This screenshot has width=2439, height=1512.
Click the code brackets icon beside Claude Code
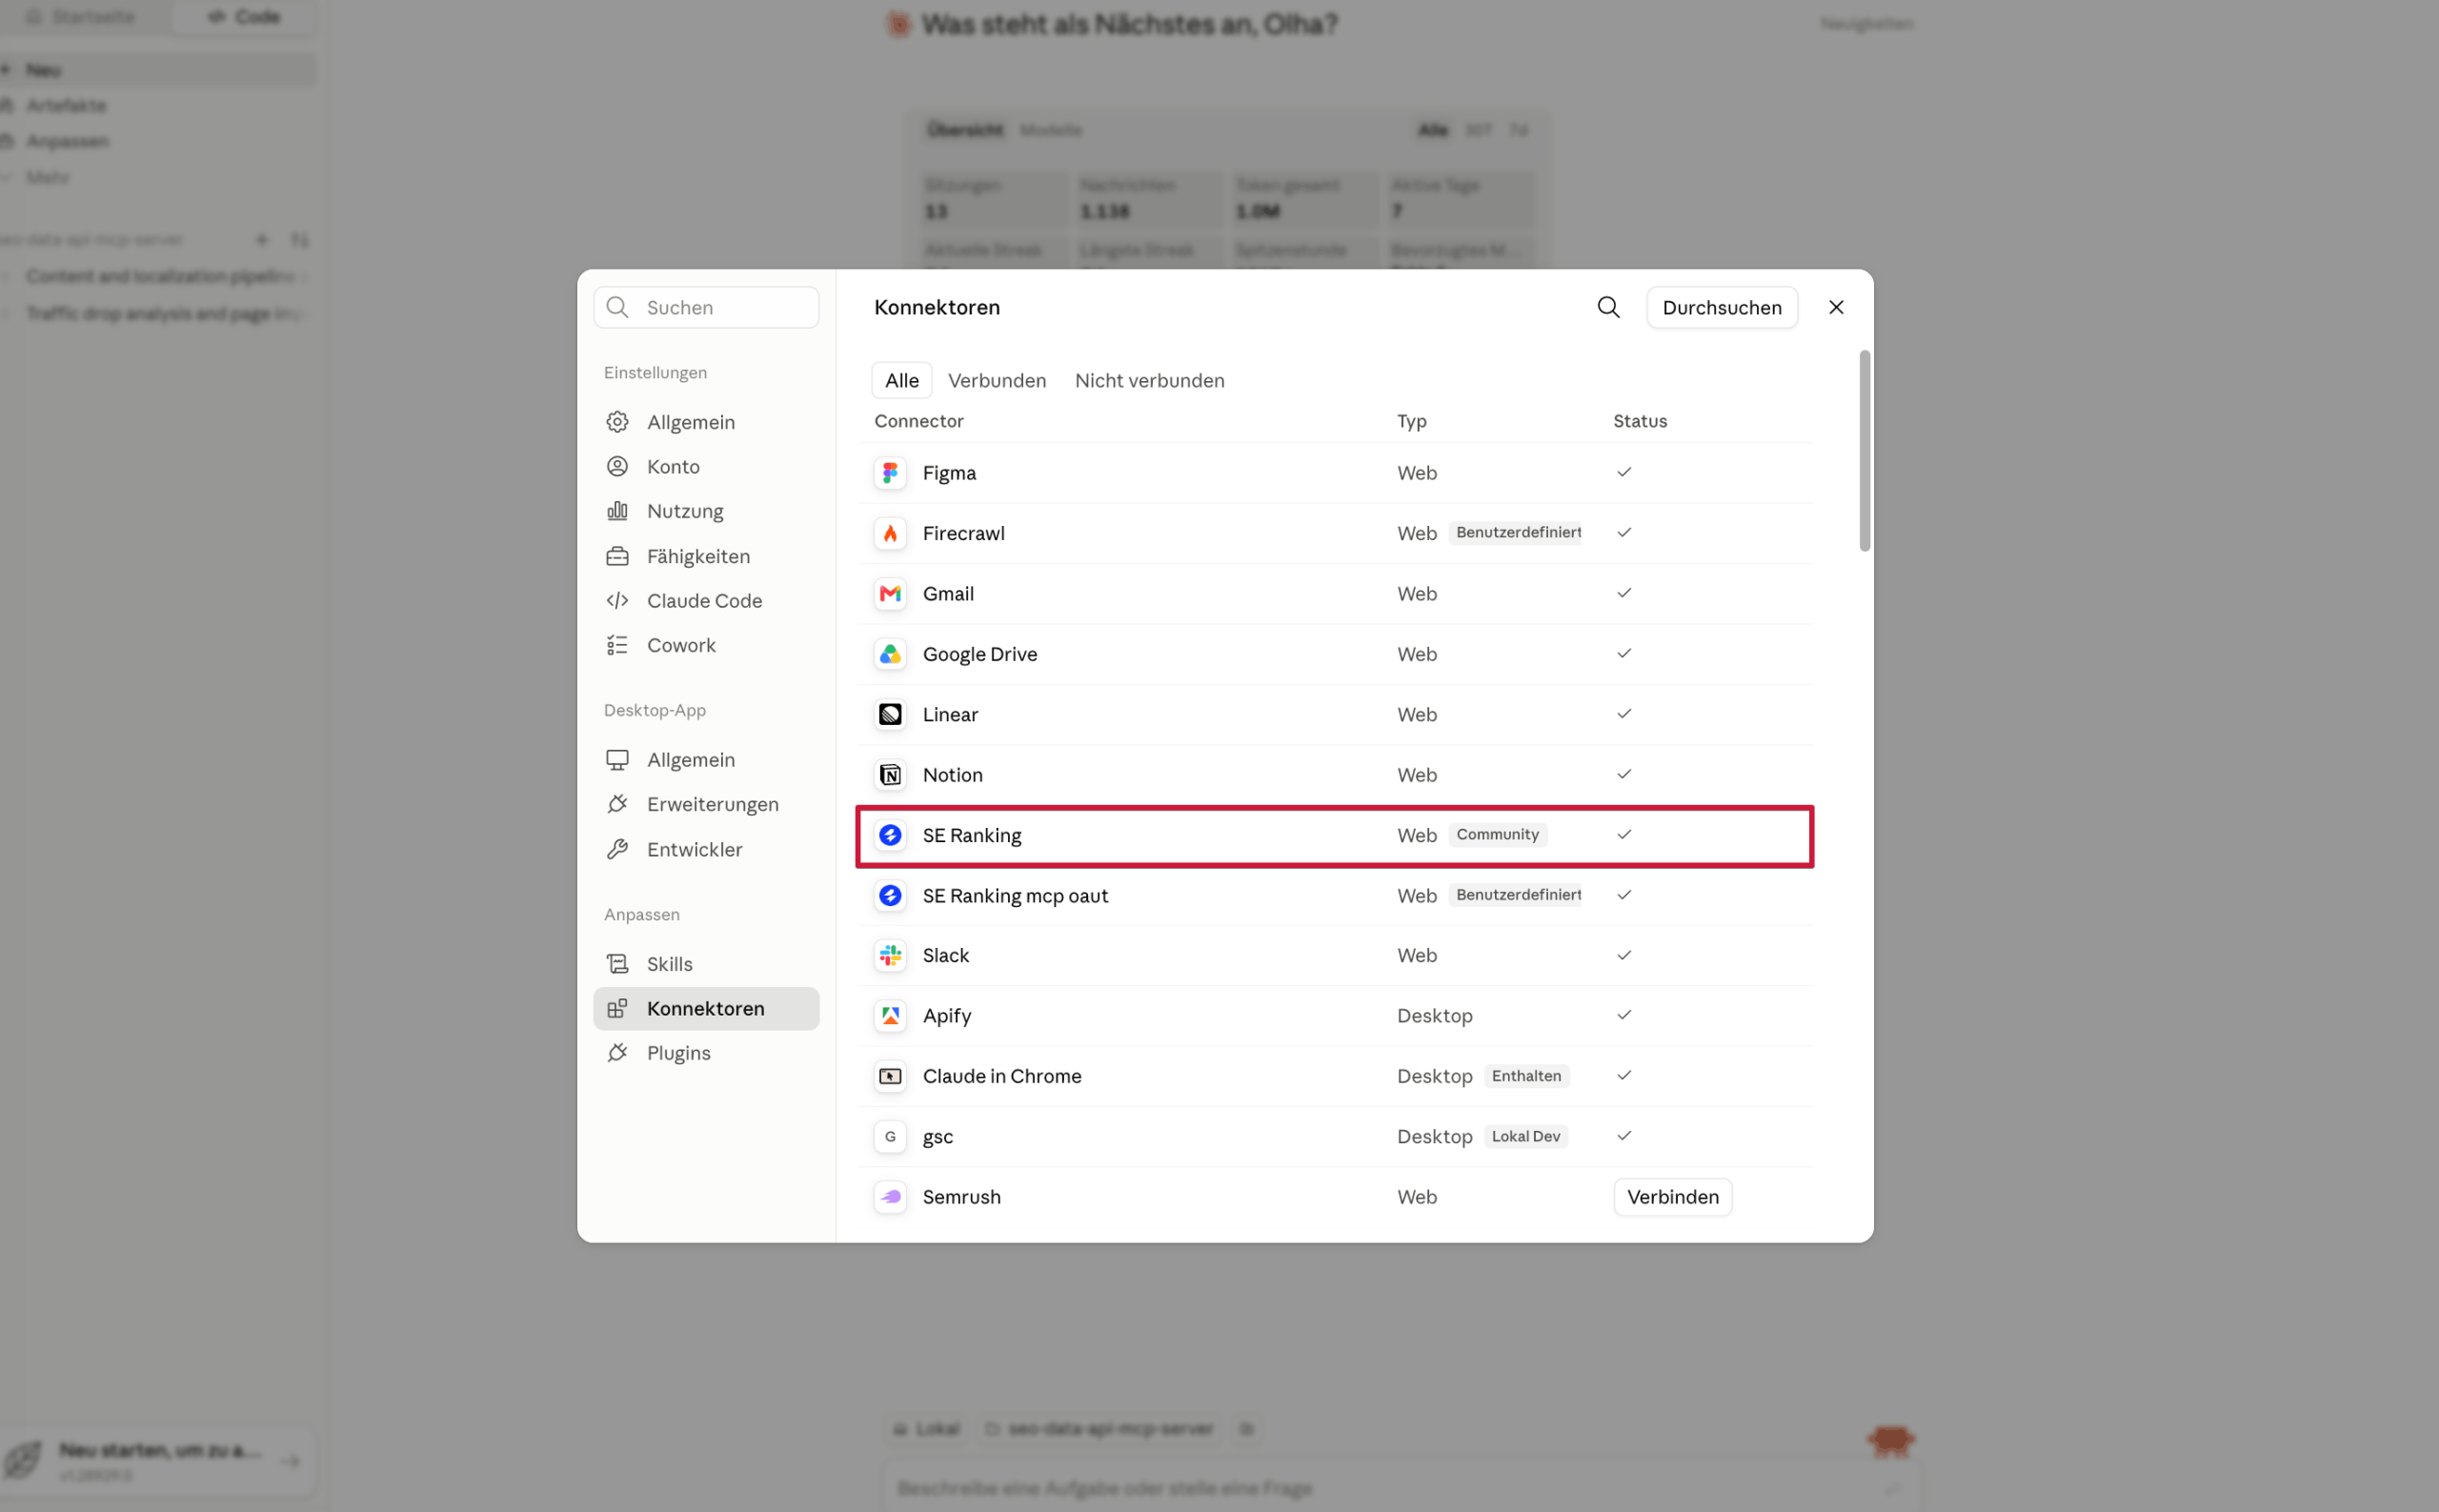(x=618, y=600)
